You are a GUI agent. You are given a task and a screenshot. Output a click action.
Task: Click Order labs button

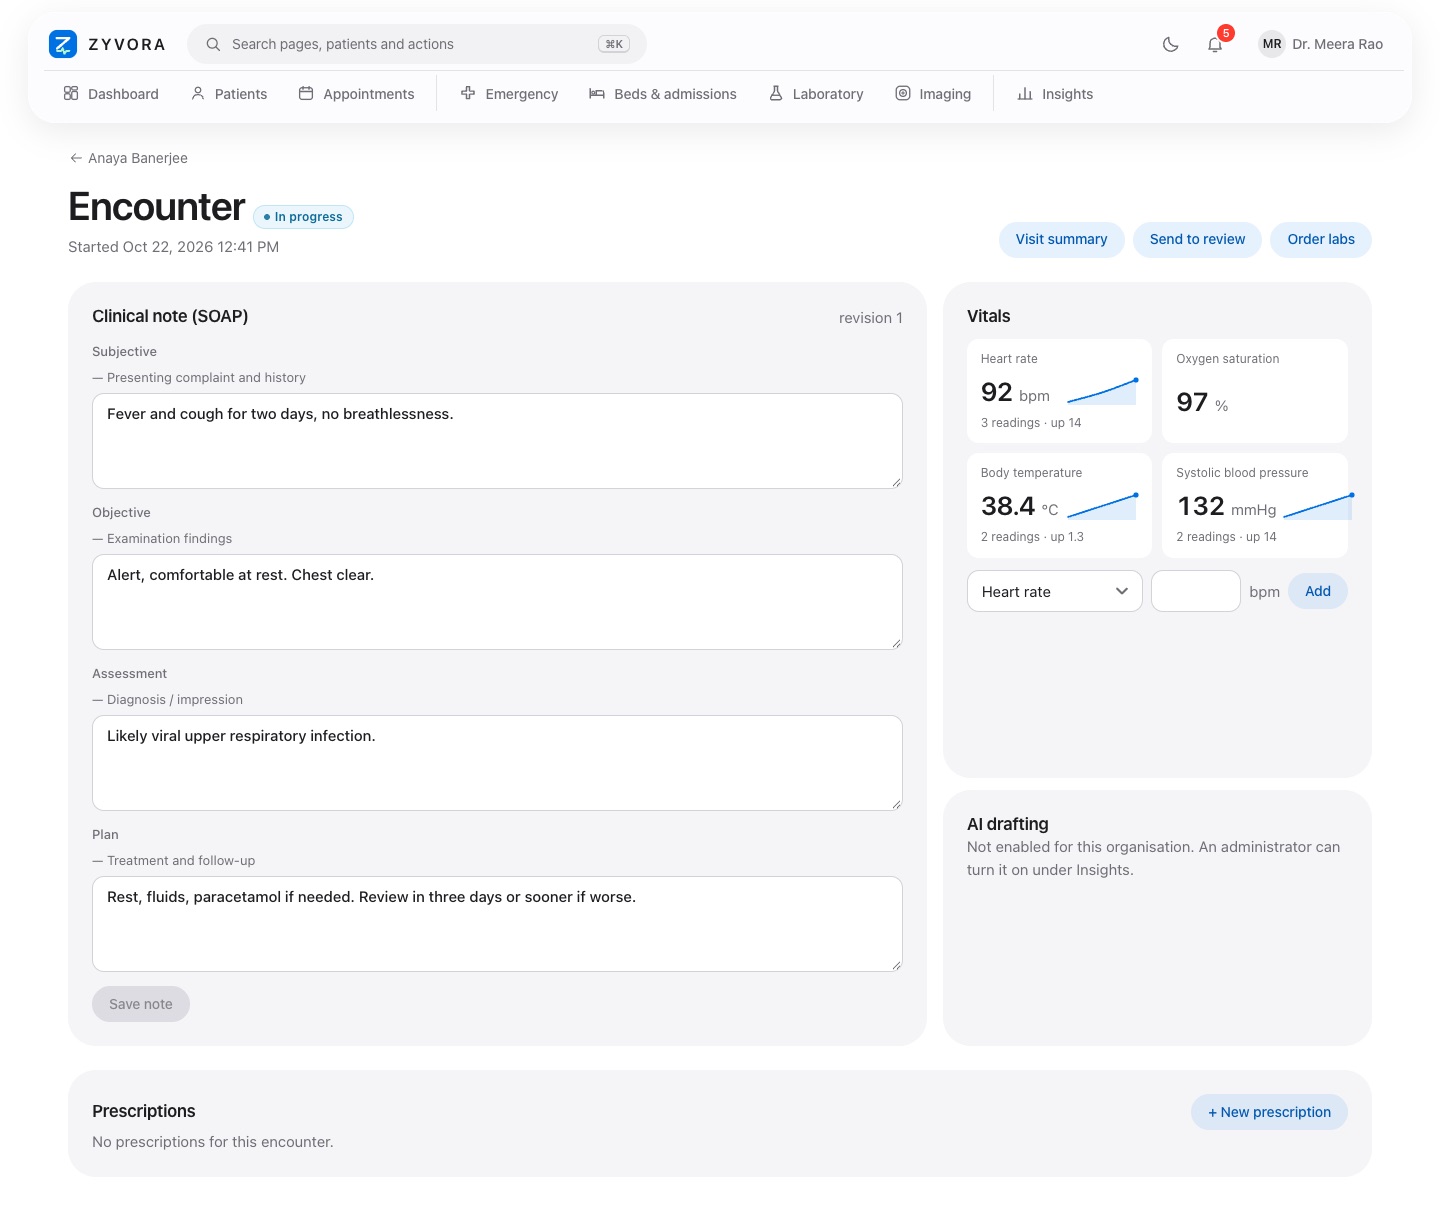tap(1321, 240)
